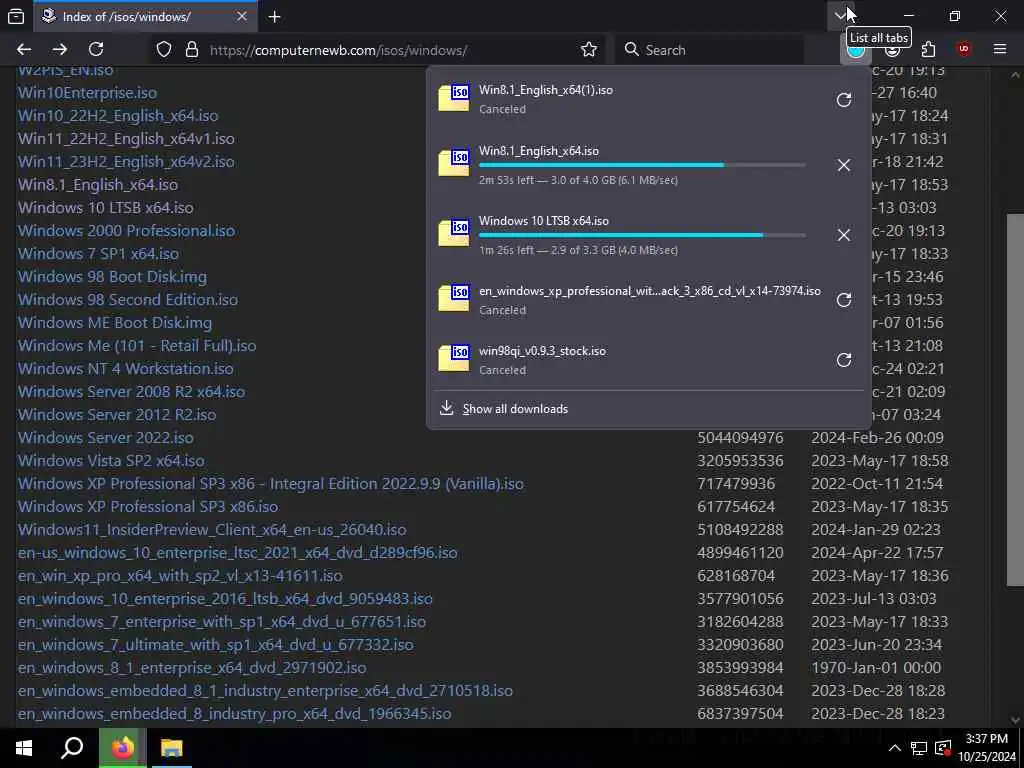
Task: Bookmark this page with the star
Action: (588, 50)
